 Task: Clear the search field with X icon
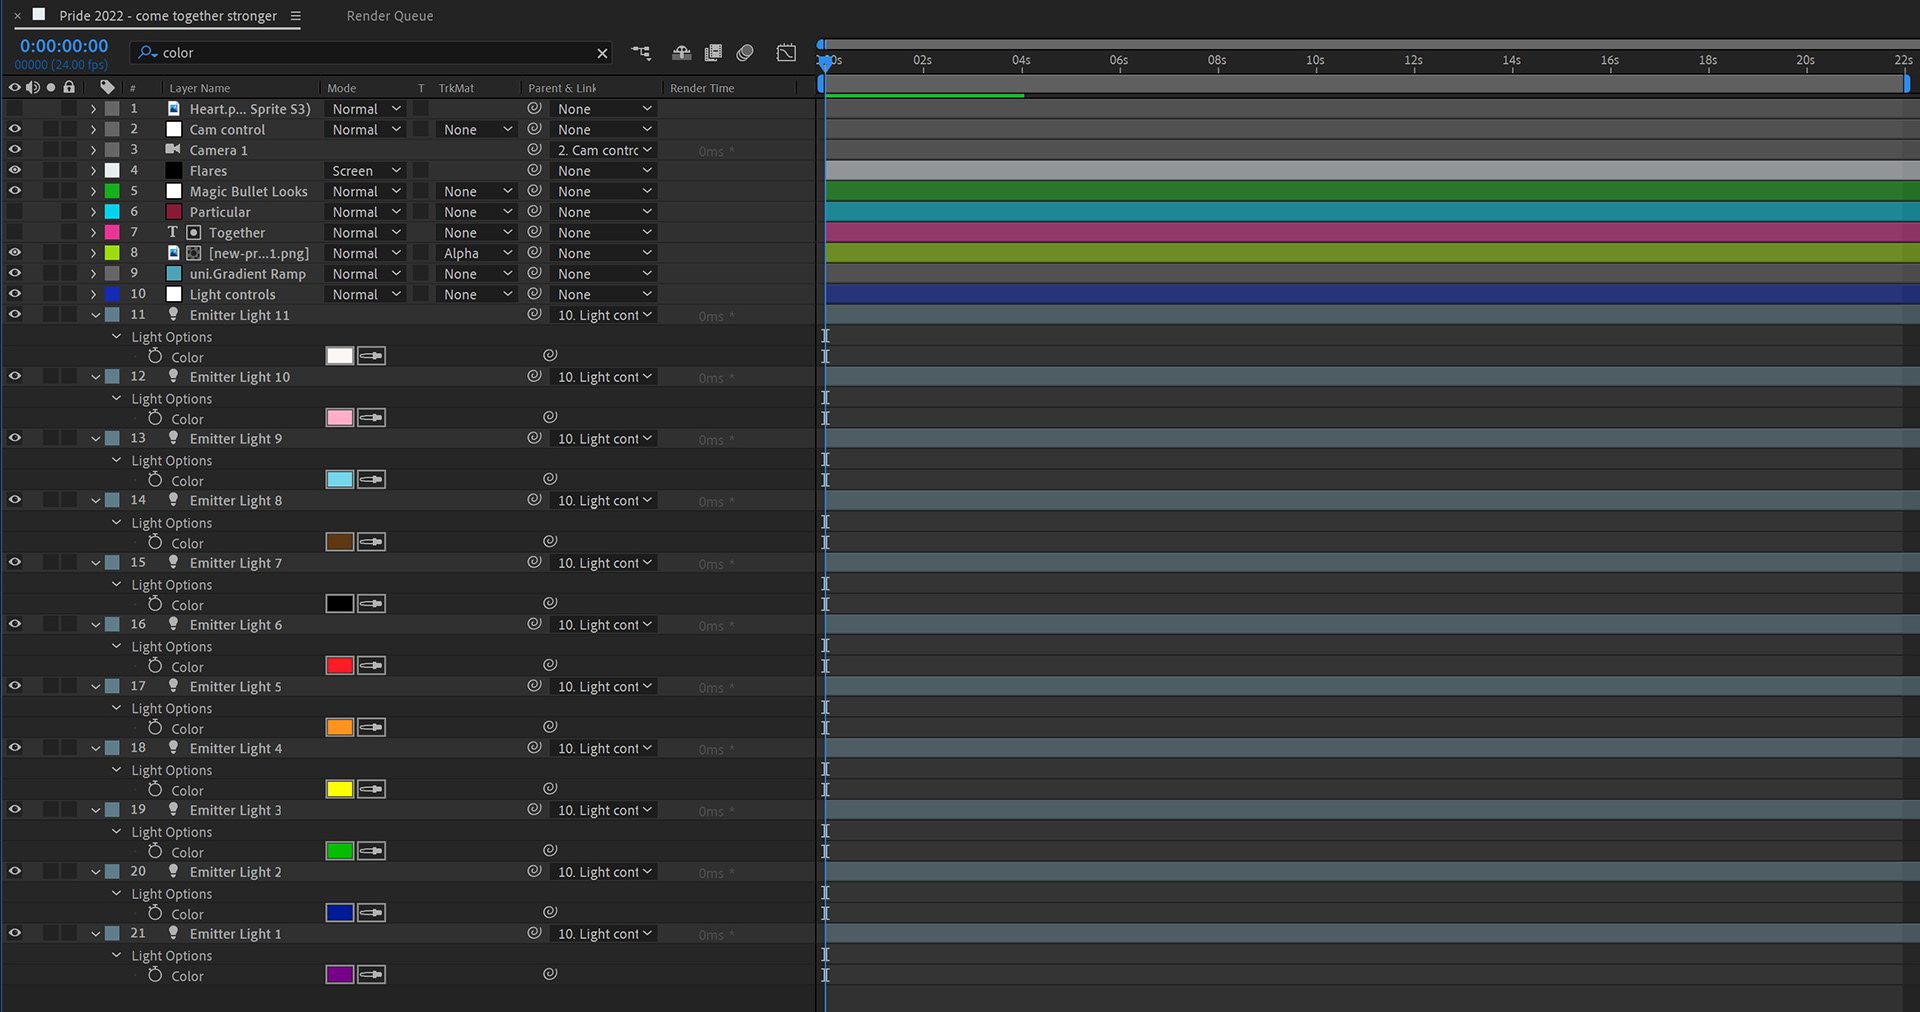(x=602, y=53)
